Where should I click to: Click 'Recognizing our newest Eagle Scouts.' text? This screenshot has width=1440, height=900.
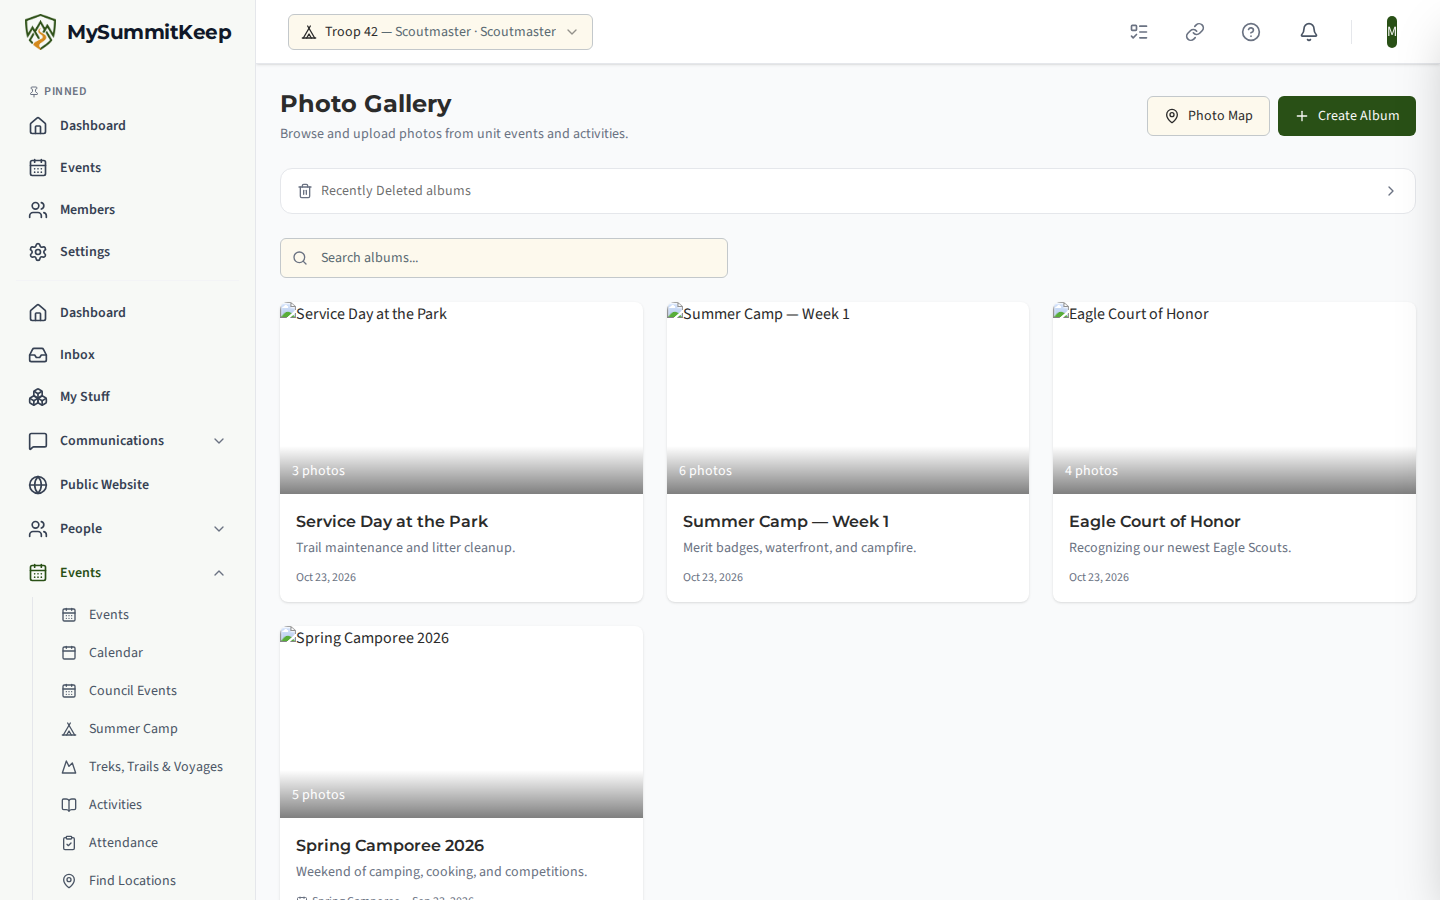[x=1180, y=548]
